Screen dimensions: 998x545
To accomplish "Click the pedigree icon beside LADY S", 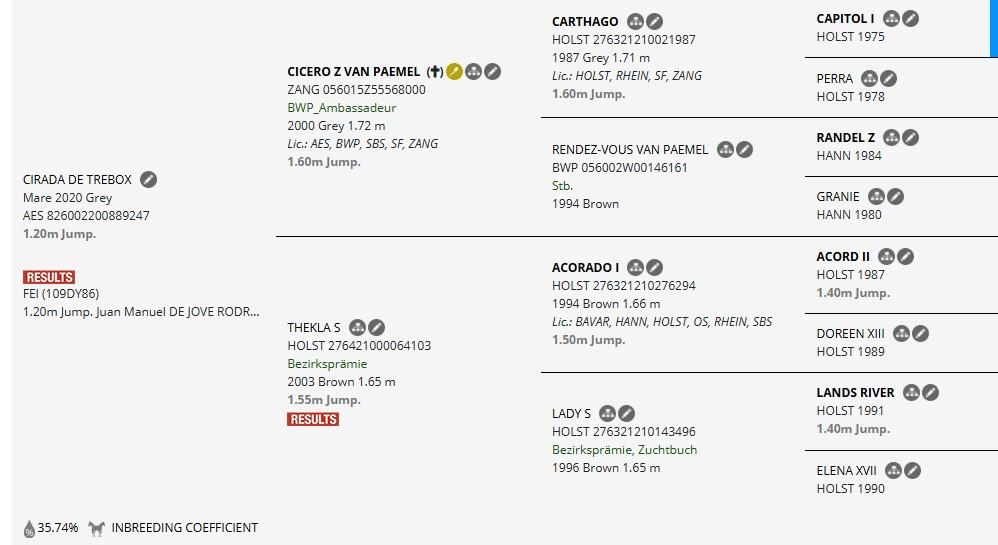I will coord(607,413).
